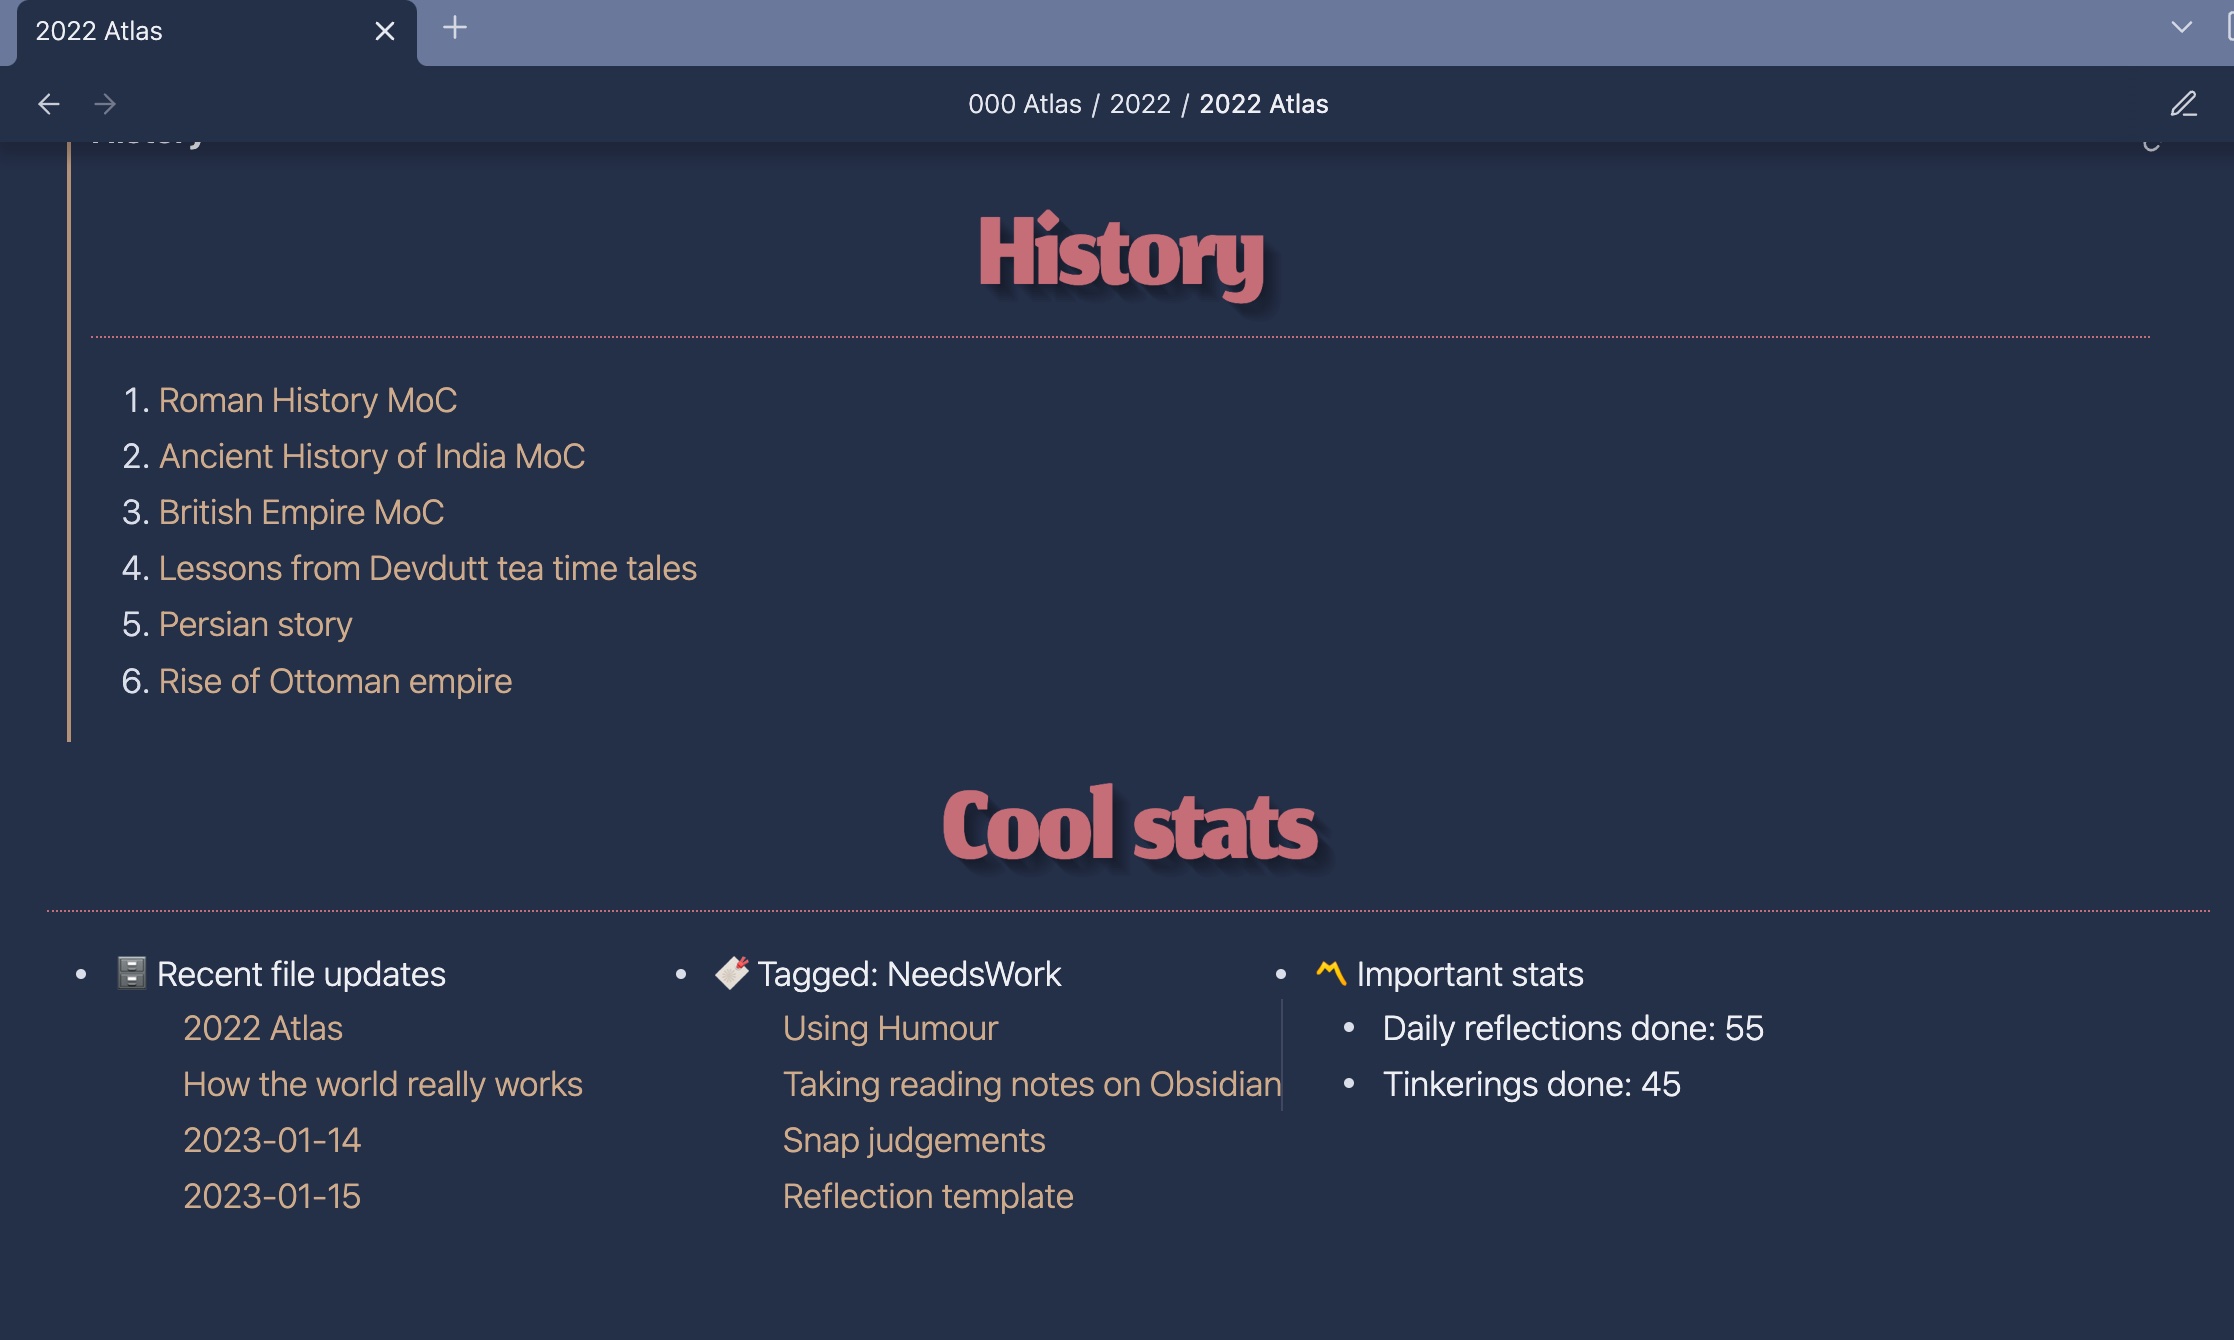Open 2022 Atlas in recent file updates

(x=263, y=1028)
